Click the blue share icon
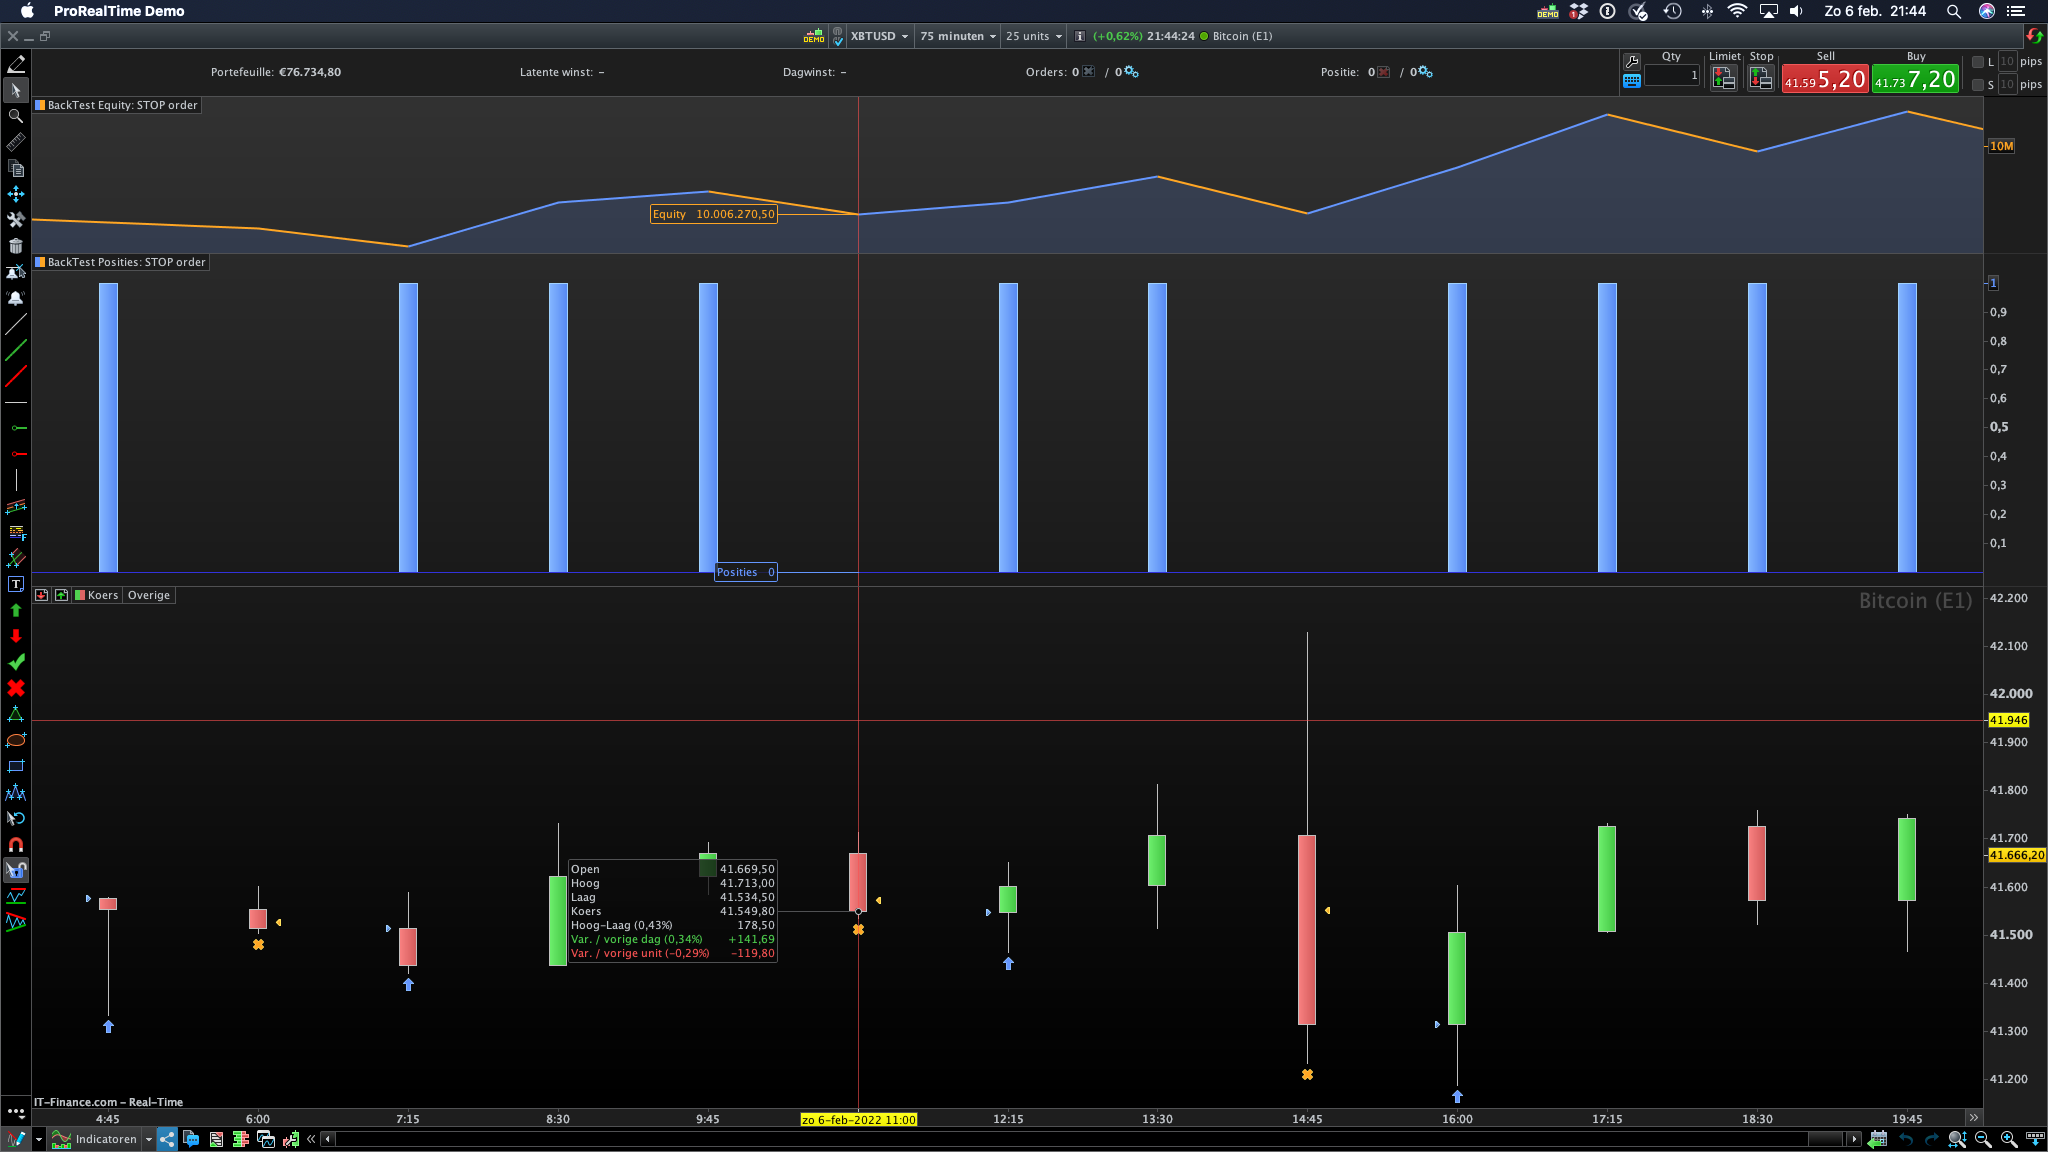The height and width of the screenshot is (1152, 2048). (x=167, y=1138)
